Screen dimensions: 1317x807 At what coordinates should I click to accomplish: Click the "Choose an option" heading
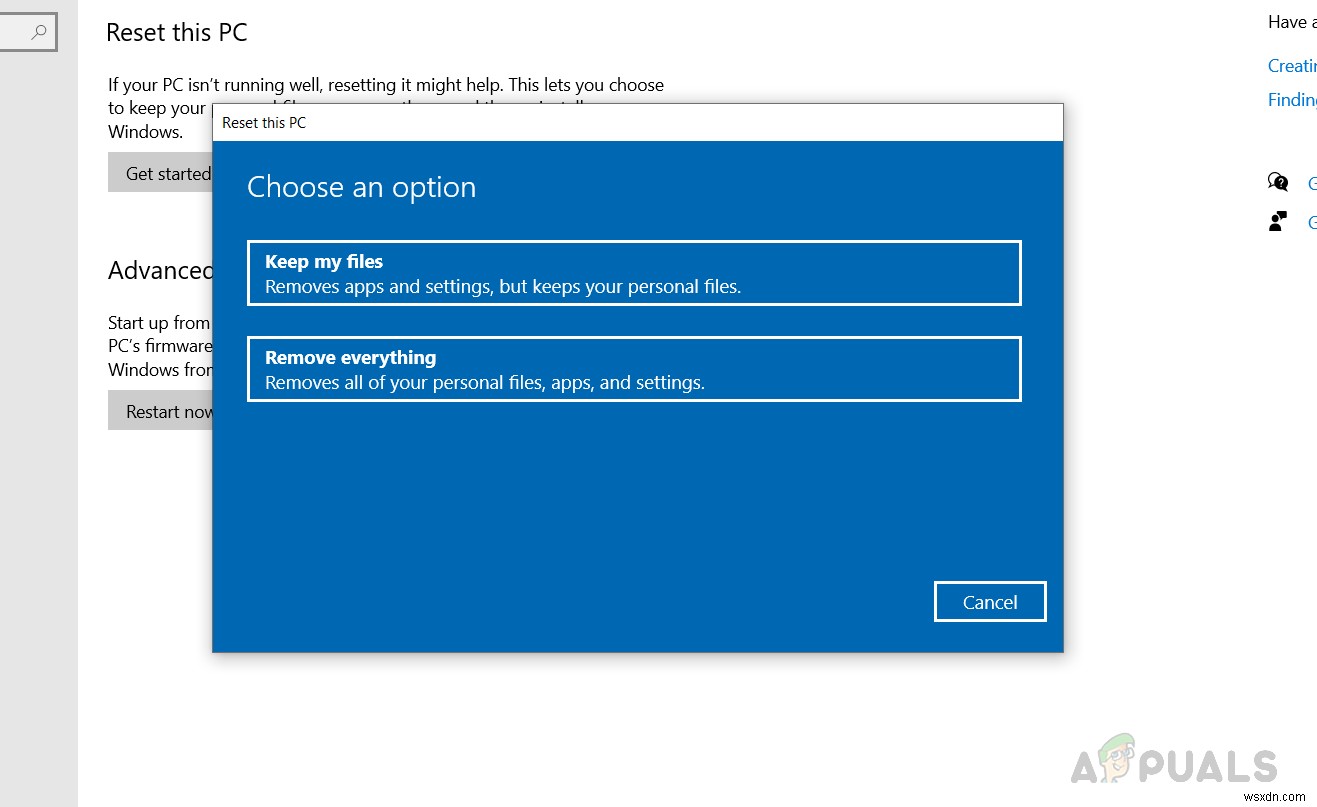point(361,187)
